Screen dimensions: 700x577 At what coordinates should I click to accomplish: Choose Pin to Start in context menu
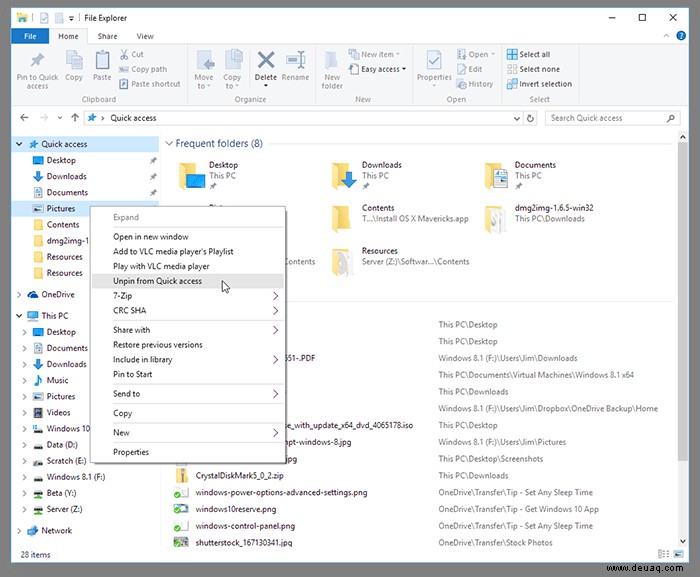pyautogui.click(x=188, y=374)
